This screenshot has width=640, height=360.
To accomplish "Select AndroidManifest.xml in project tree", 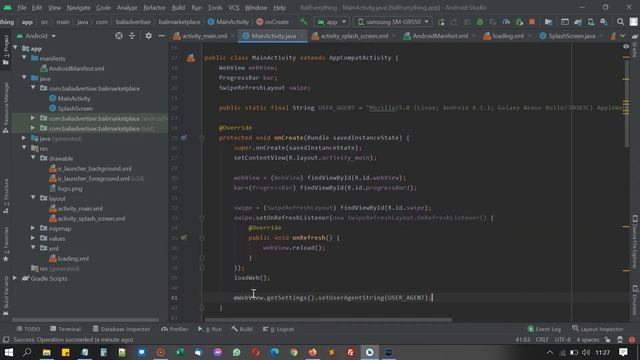I will pos(76,69).
